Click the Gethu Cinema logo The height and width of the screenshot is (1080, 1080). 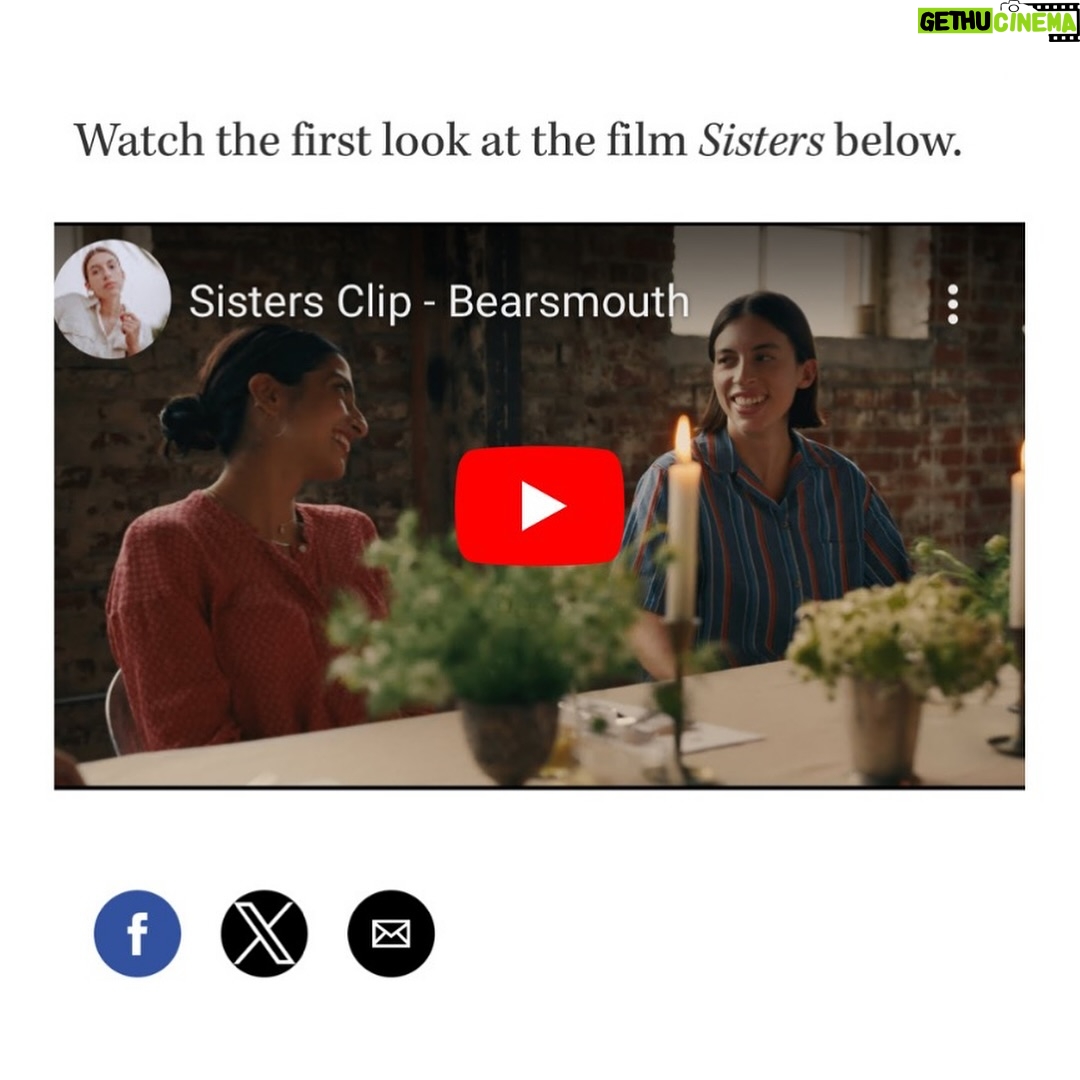tap(998, 21)
